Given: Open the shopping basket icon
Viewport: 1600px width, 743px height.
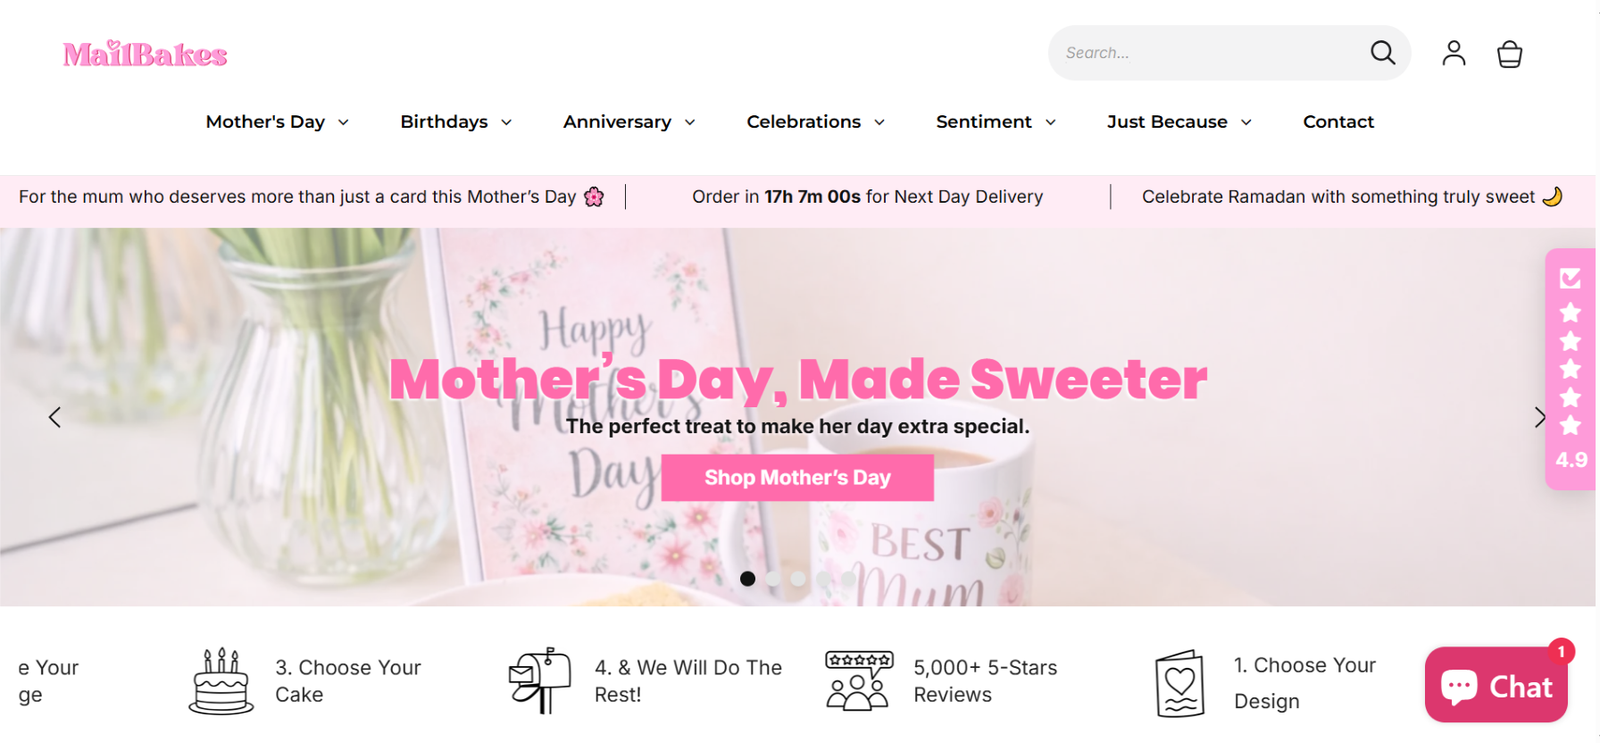Looking at the screenshot, I should [1509, 54].
